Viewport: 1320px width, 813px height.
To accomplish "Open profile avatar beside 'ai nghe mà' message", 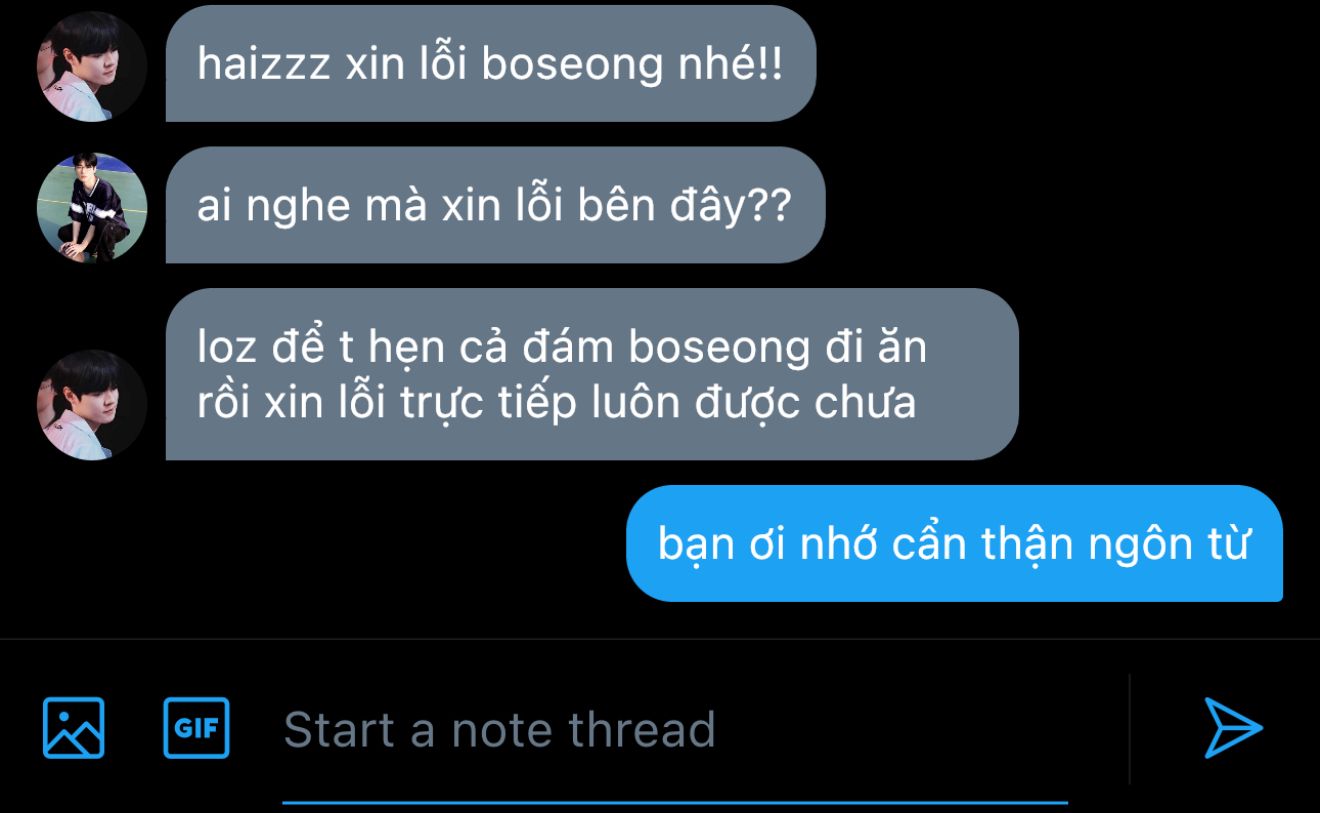I will point(92,207).
